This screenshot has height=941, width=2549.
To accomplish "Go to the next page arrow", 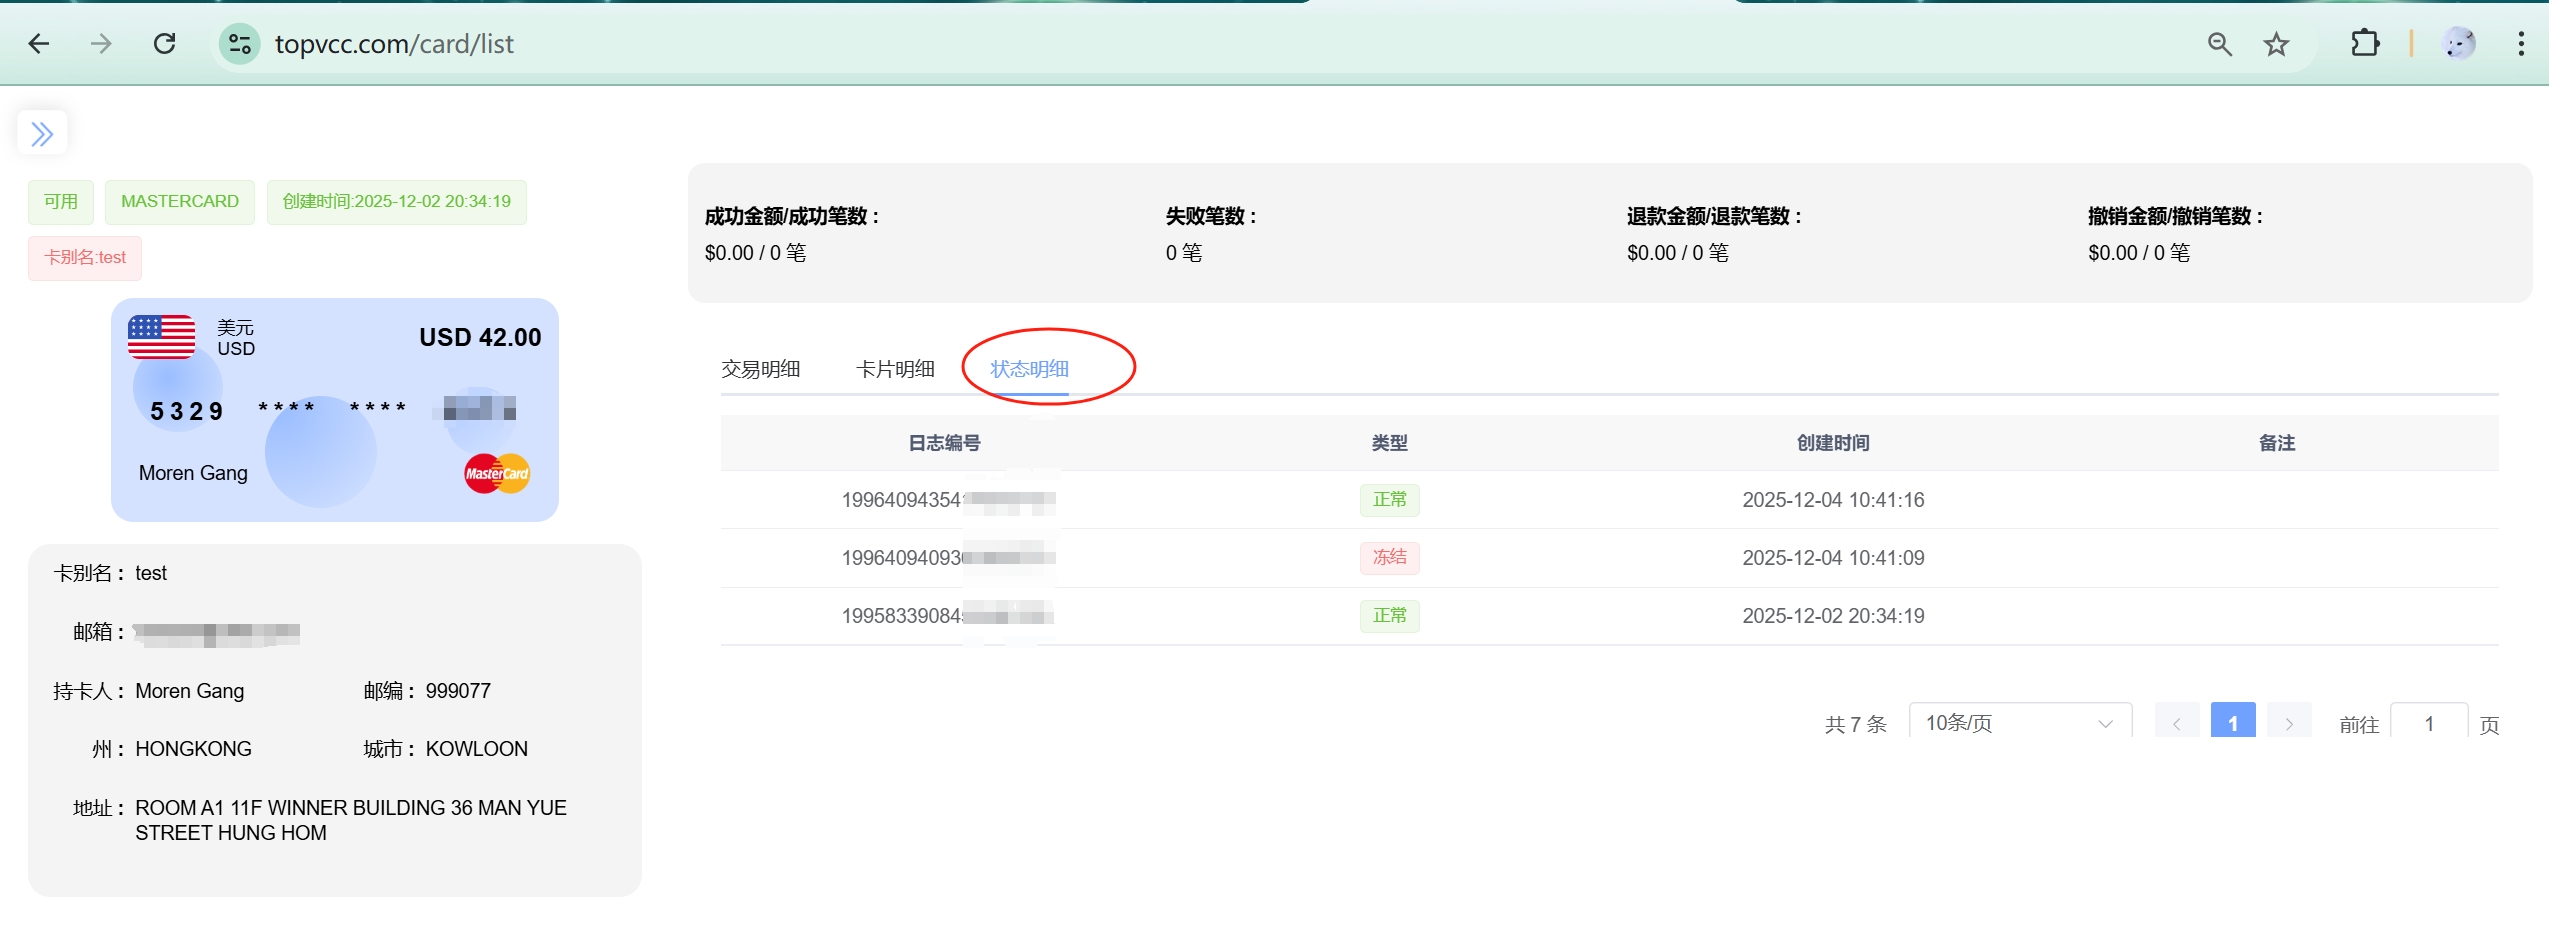I will coord(2288,723).
